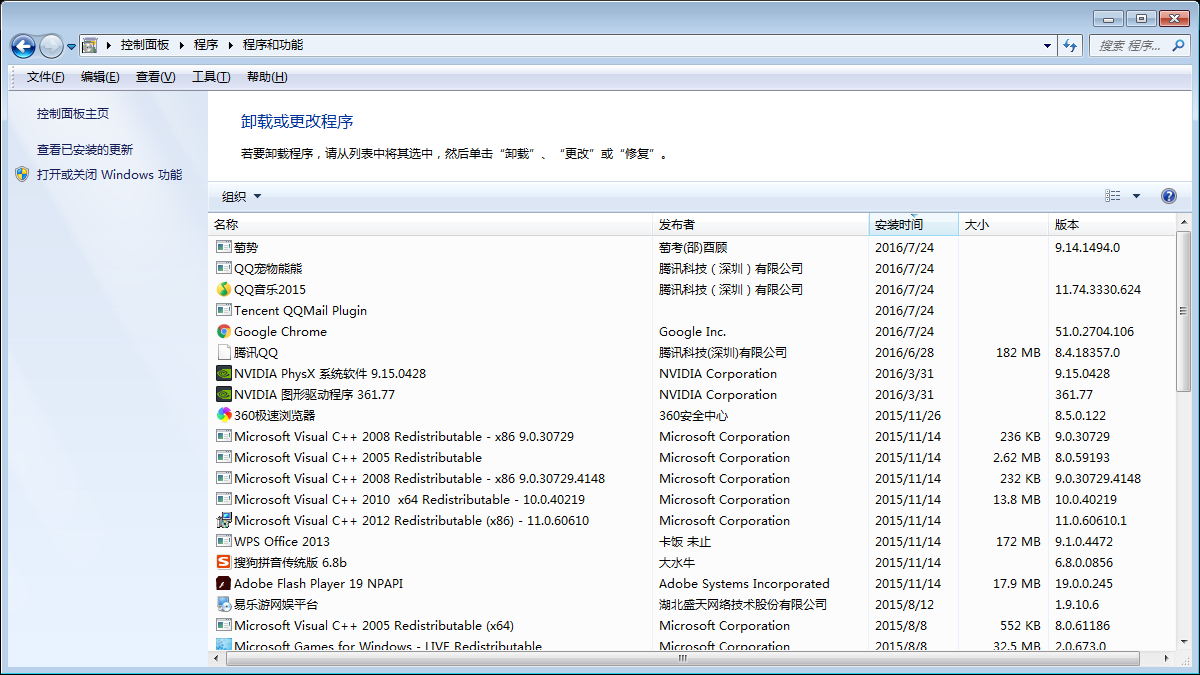Click the Adobe Flash Player 19 NPAPI icon
The width and height of the screenshot is (1200, 675).
point(224,584)
